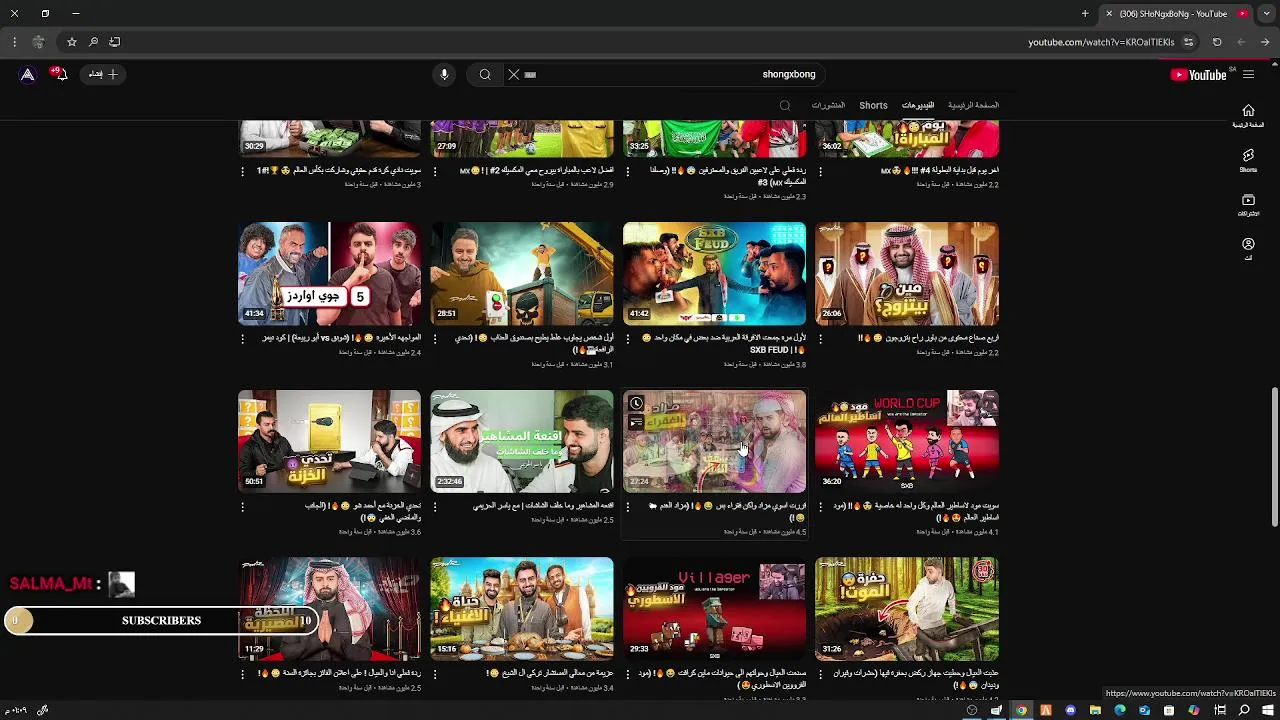Open taskbar search magnifier
Viewport: 1280px width, 720px height.
[1244, 710]
